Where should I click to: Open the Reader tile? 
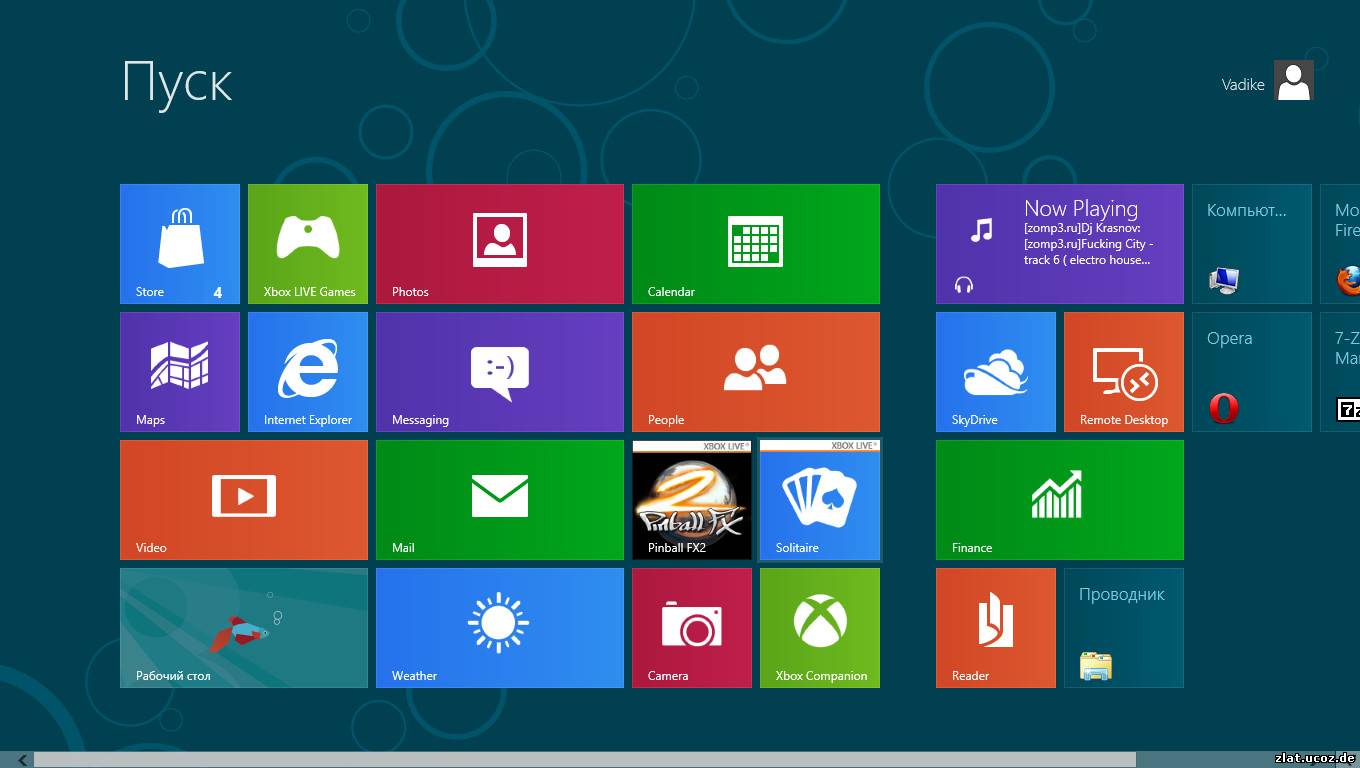tap(996, 628)
